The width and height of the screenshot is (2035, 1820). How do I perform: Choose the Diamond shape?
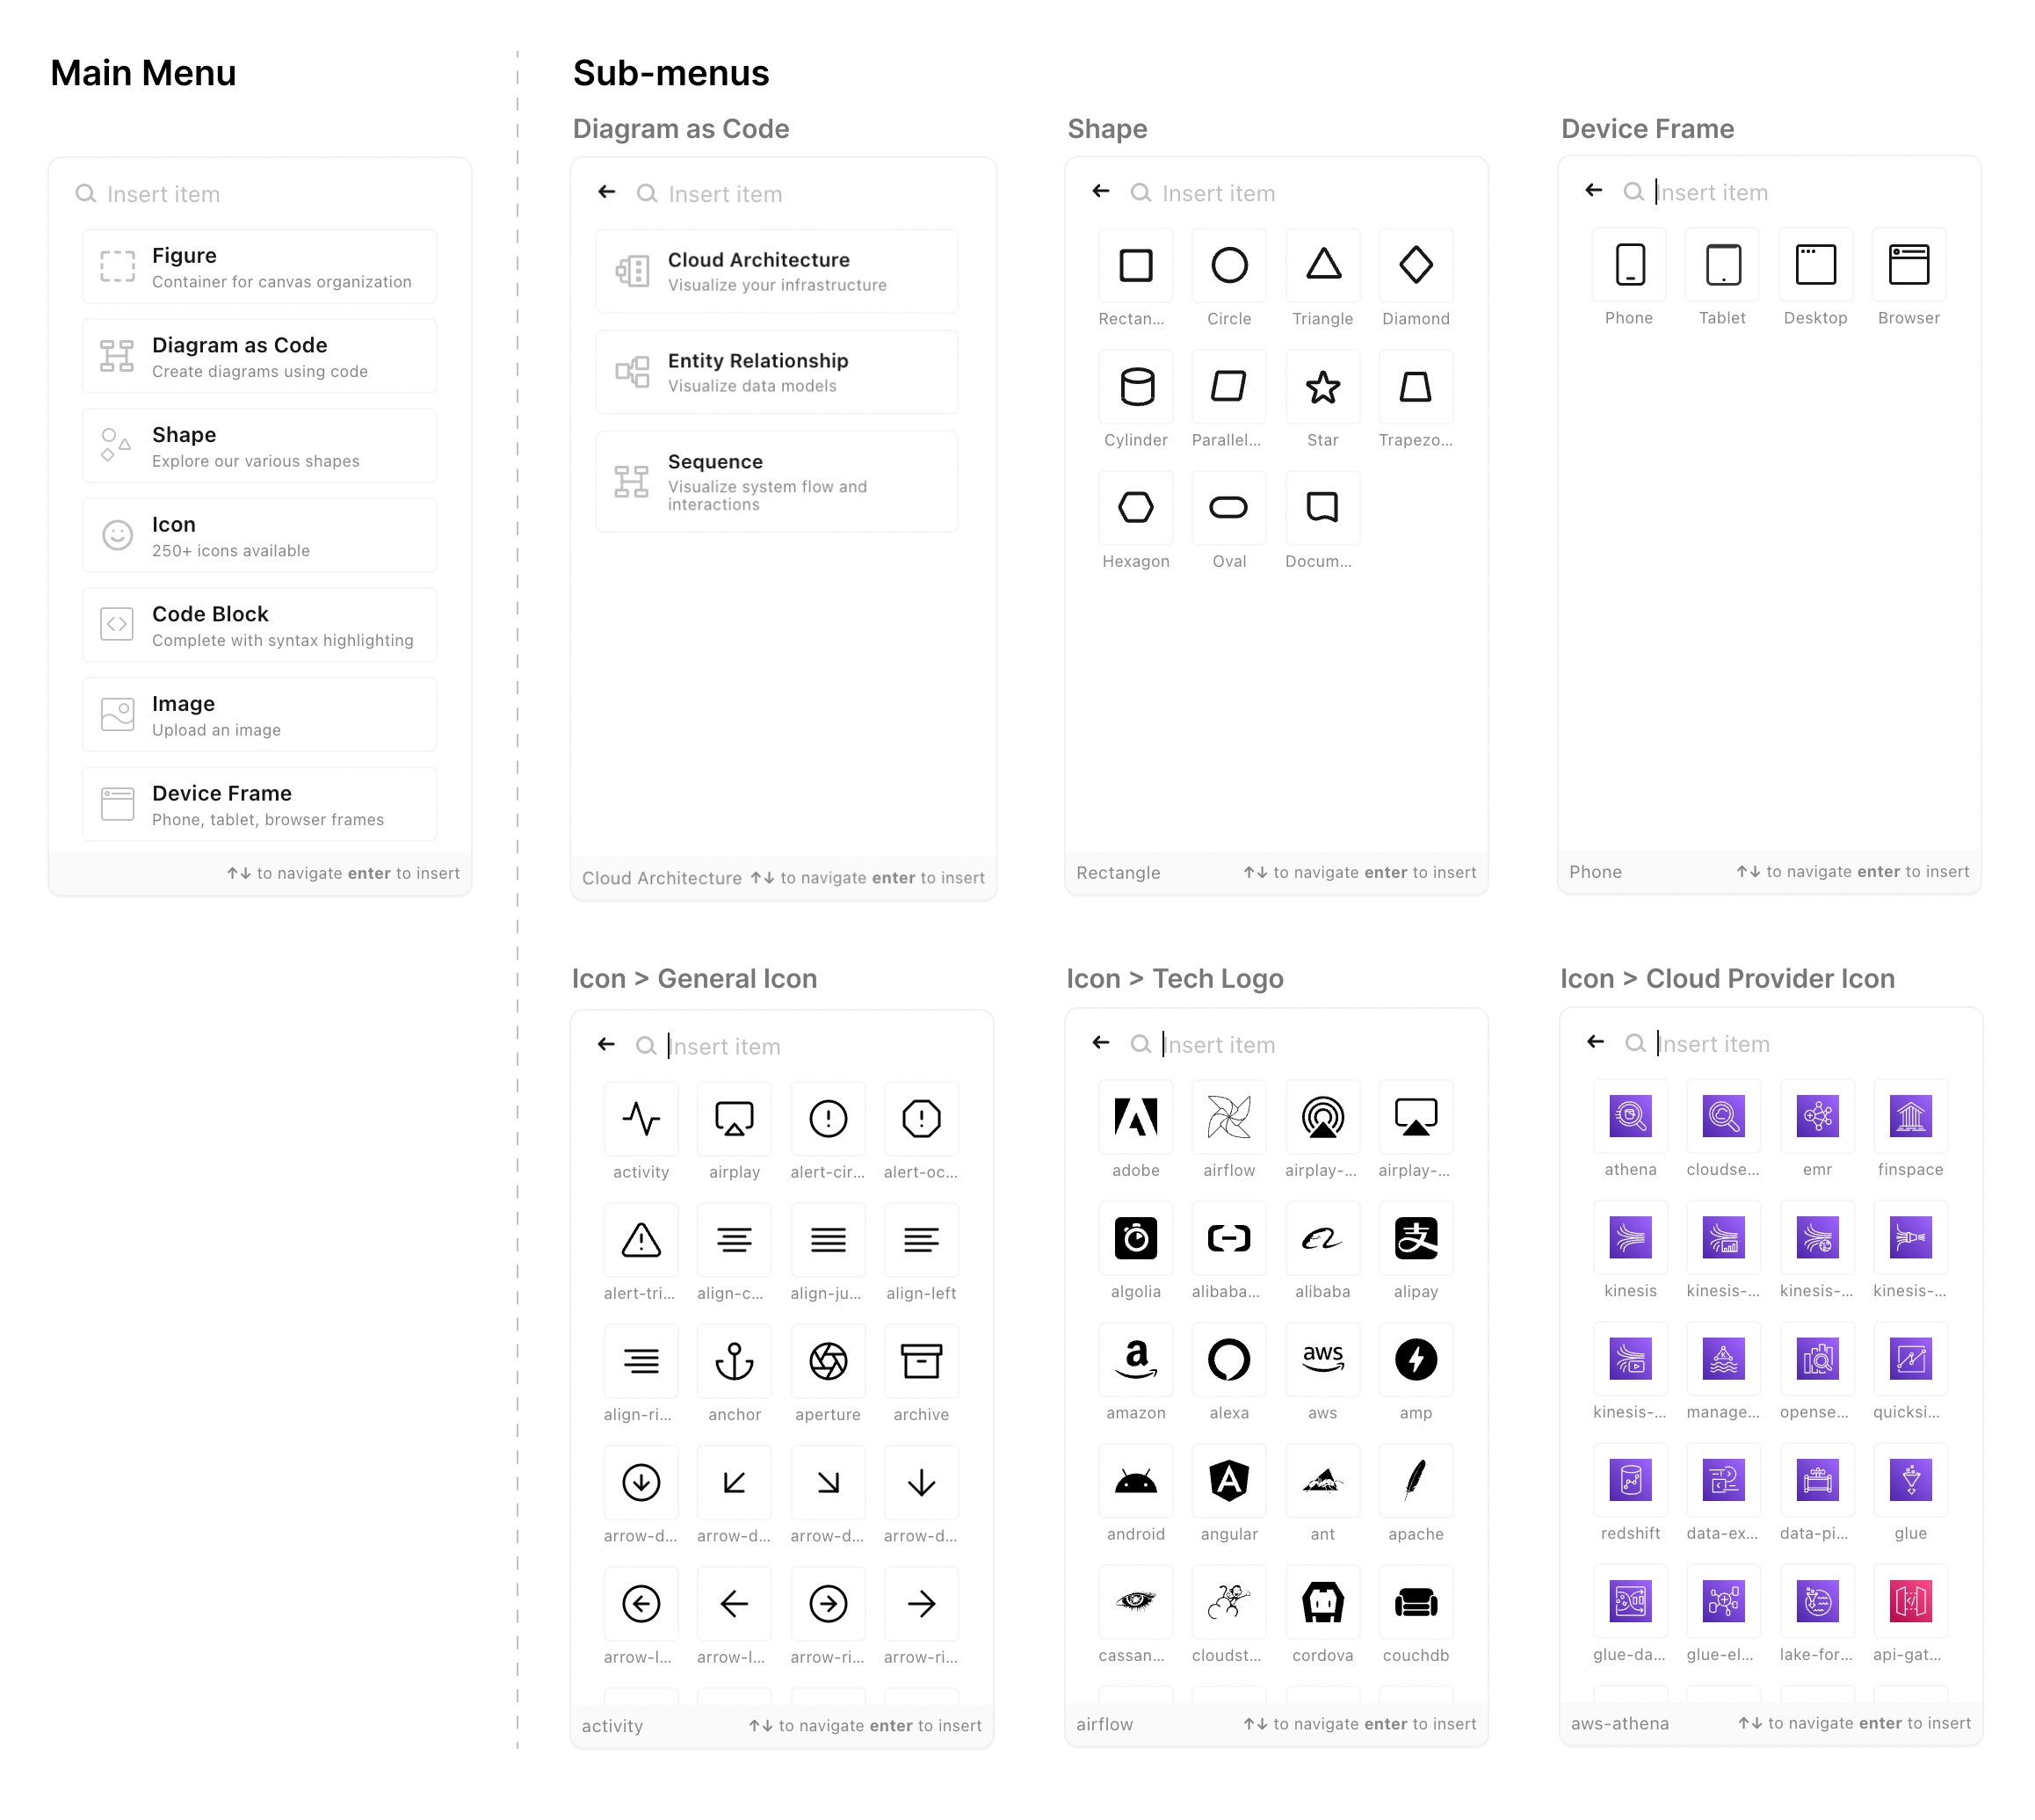tap(1415, 266)
